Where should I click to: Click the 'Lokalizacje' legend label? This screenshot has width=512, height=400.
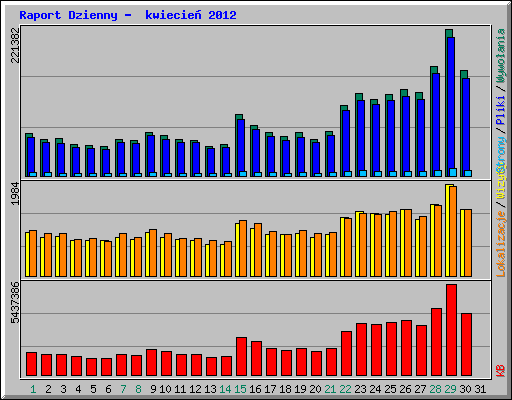coord(501,244)
